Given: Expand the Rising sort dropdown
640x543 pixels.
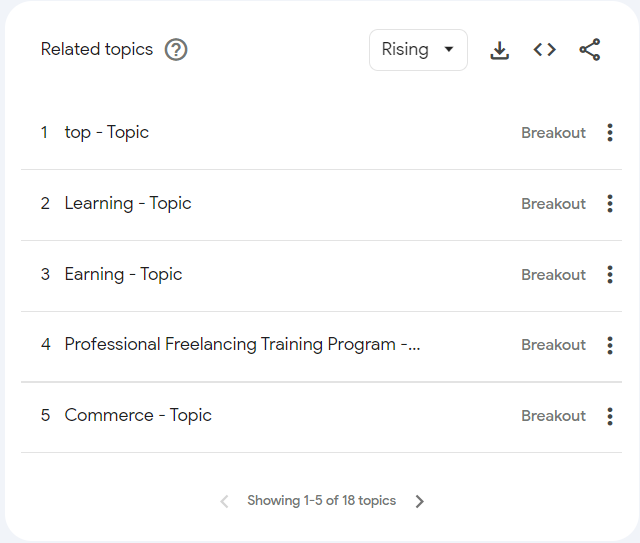Looking at the screenshot, I should coord(418,50).
